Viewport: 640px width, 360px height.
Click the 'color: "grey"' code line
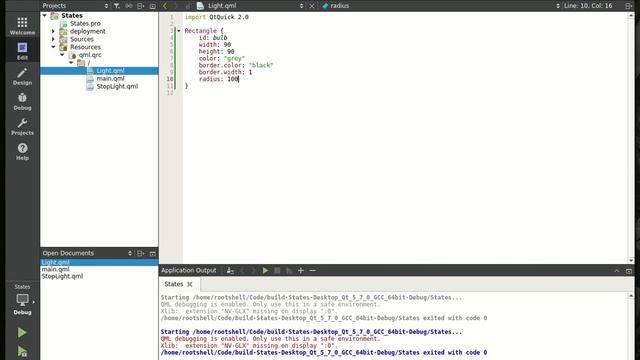(222, 58)
